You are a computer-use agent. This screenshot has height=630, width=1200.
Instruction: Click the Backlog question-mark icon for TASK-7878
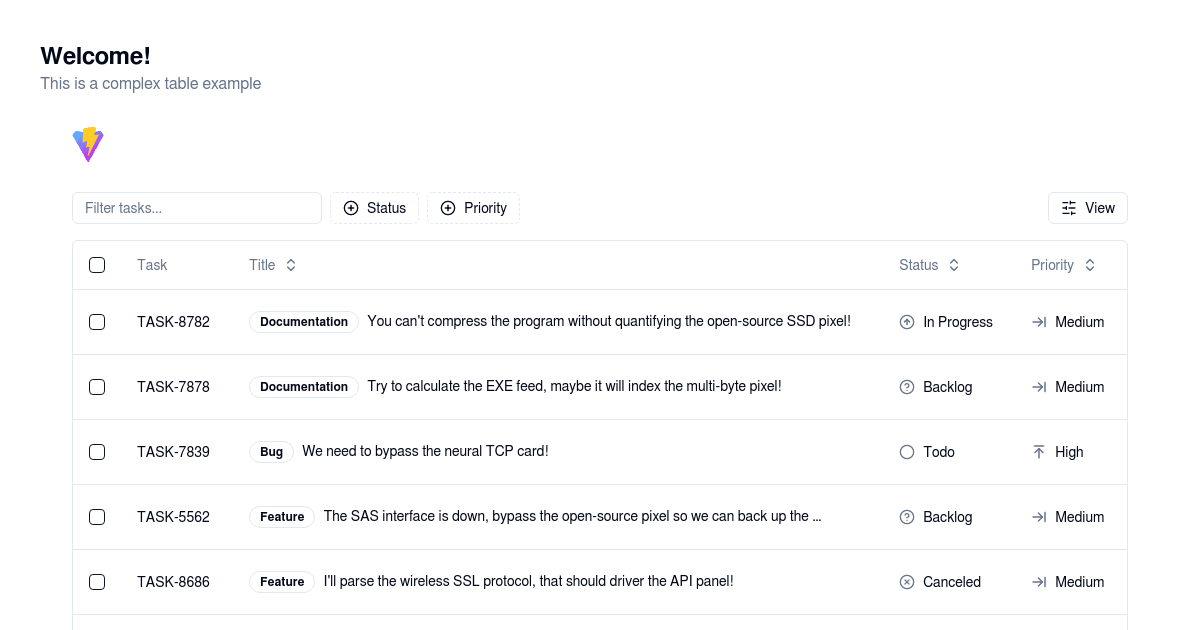click(907, 387)
